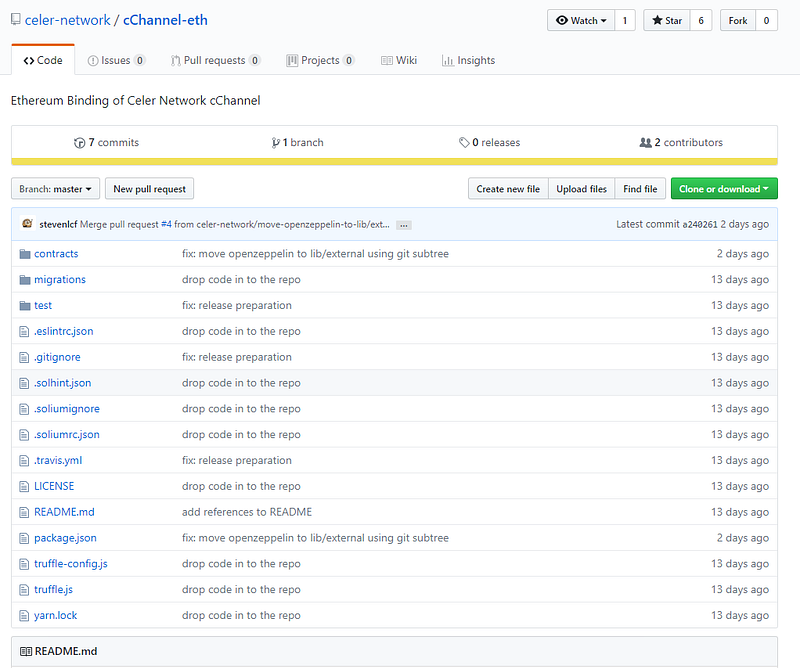The height and width of the screenshot is (668, 800).
Task: Open the Clone or download dropdown
Action: [724, 189]
